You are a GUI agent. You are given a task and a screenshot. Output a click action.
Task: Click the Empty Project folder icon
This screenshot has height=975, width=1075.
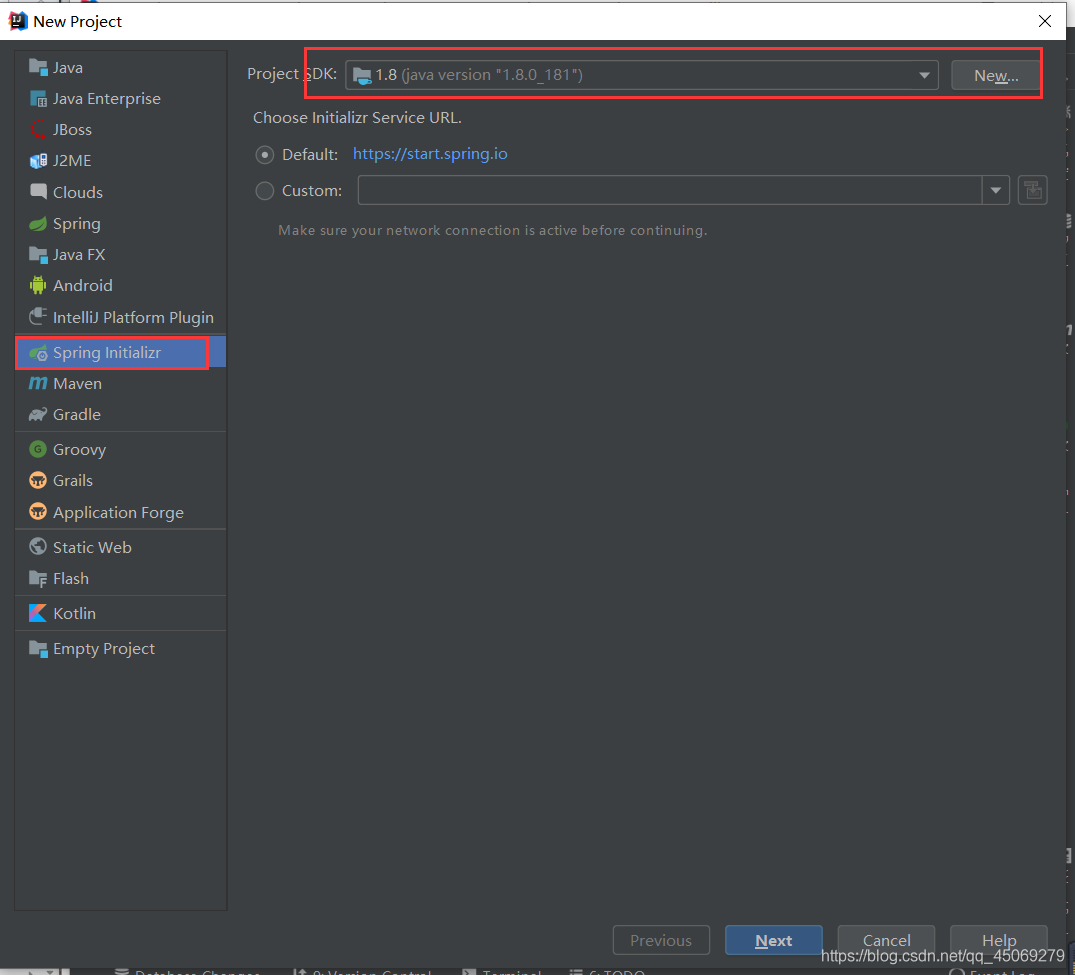(38, 649)
